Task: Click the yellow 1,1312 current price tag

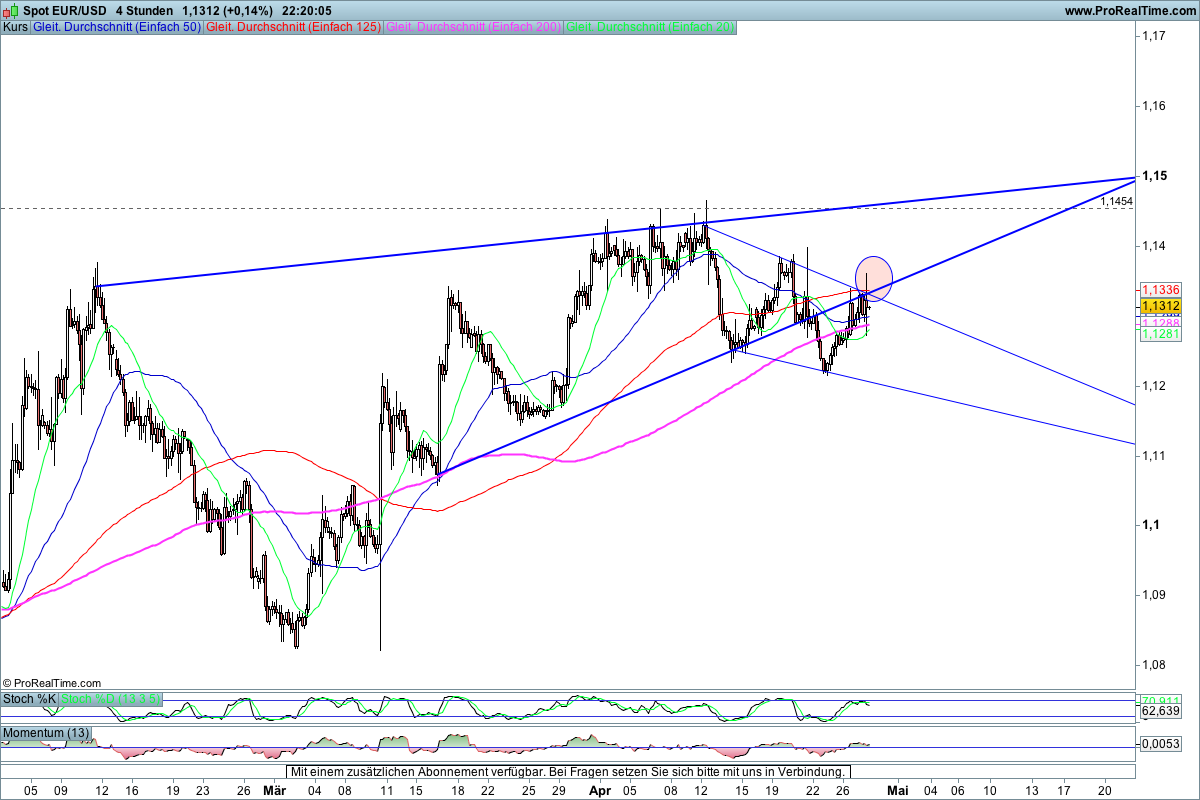Action: [1161, 306]
